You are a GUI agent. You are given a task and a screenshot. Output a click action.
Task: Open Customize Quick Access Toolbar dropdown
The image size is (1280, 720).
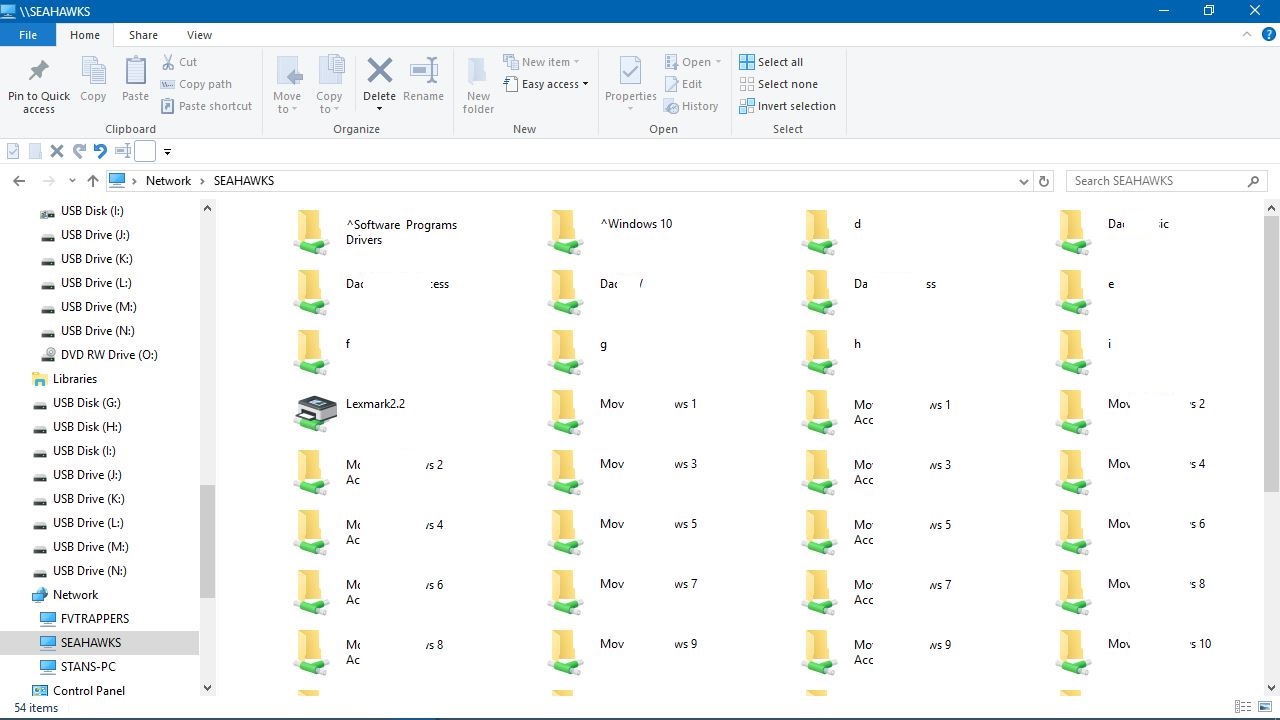(167, 152)
